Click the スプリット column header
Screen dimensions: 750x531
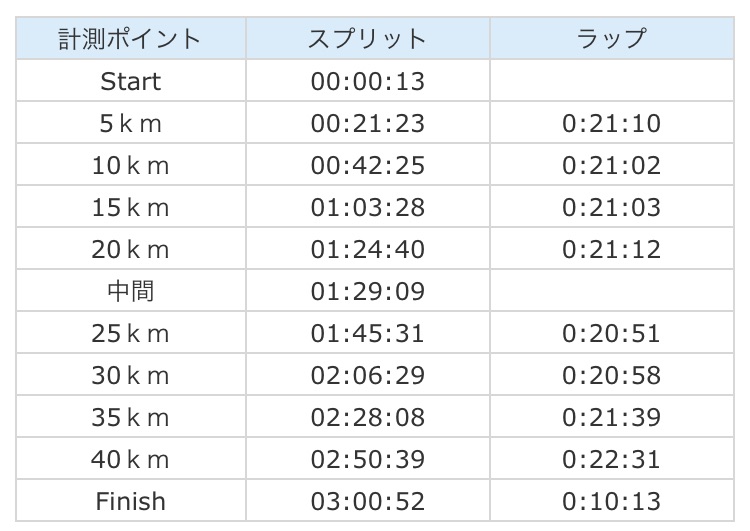point(367,38)
